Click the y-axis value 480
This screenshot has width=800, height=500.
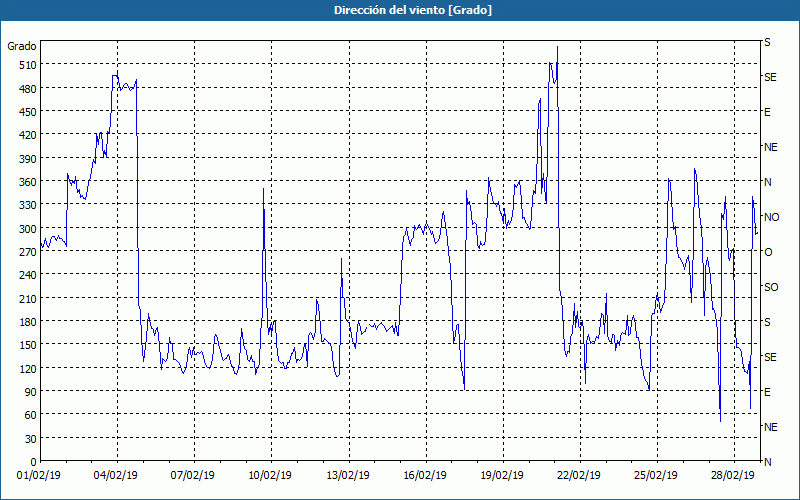point(28,89)
